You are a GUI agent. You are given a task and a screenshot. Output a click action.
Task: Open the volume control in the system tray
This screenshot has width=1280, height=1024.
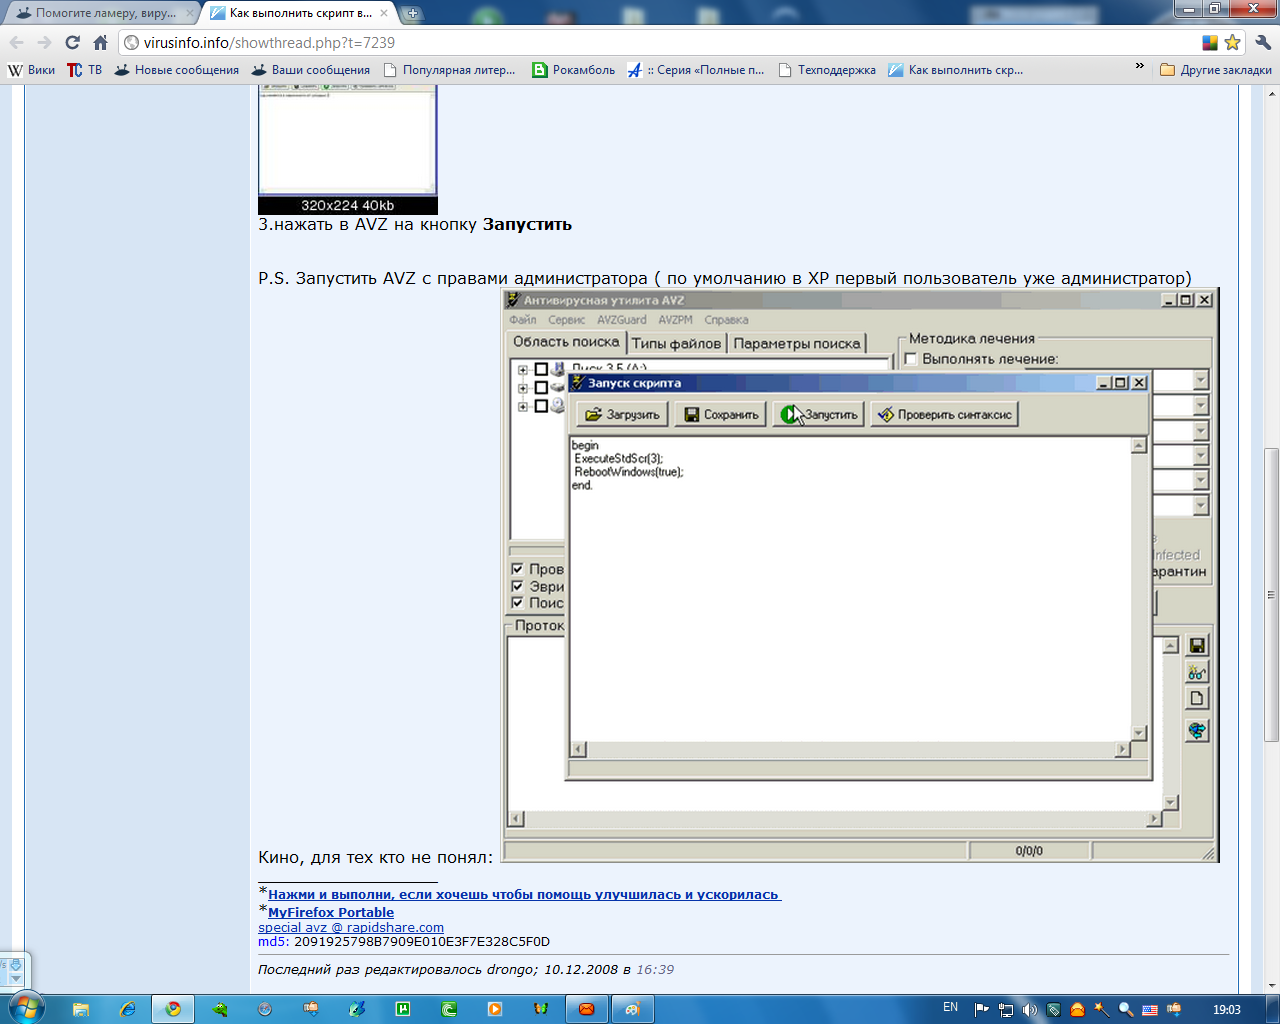(1029, 1010)
